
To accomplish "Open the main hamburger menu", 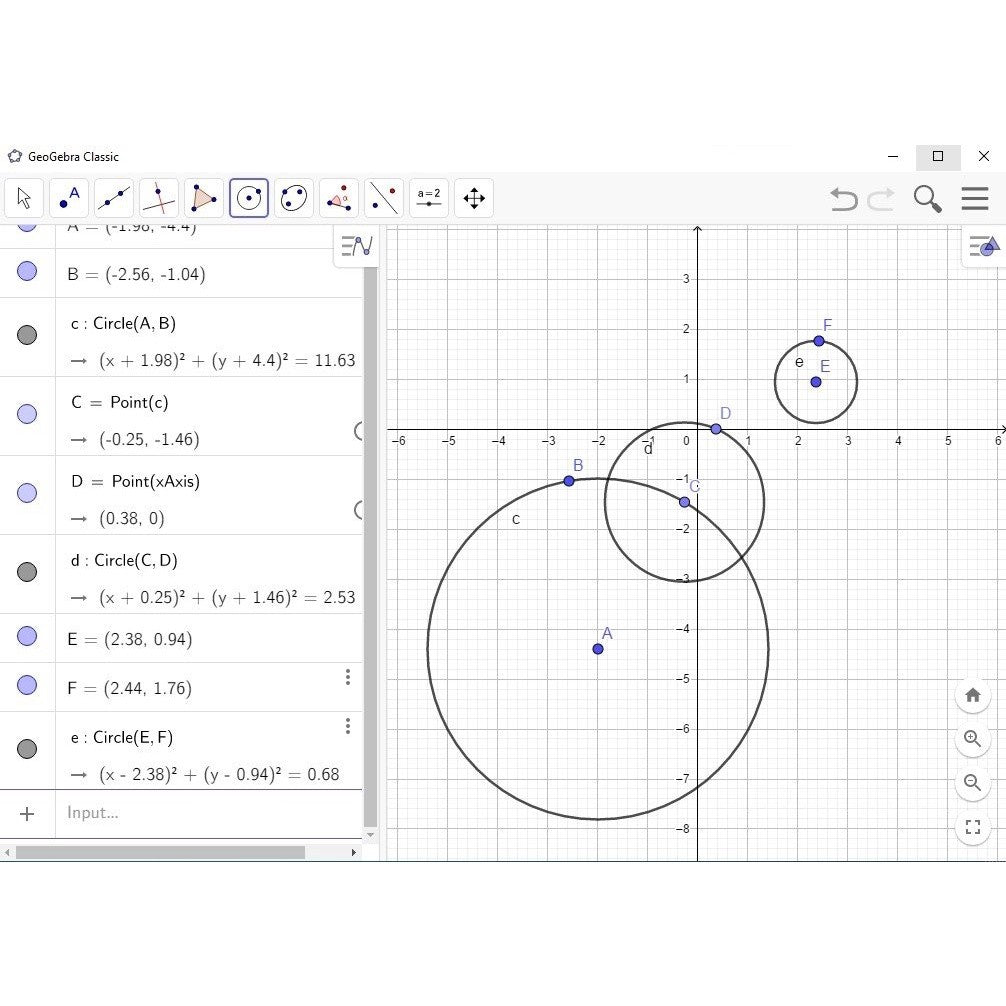I will coord(975,198).
